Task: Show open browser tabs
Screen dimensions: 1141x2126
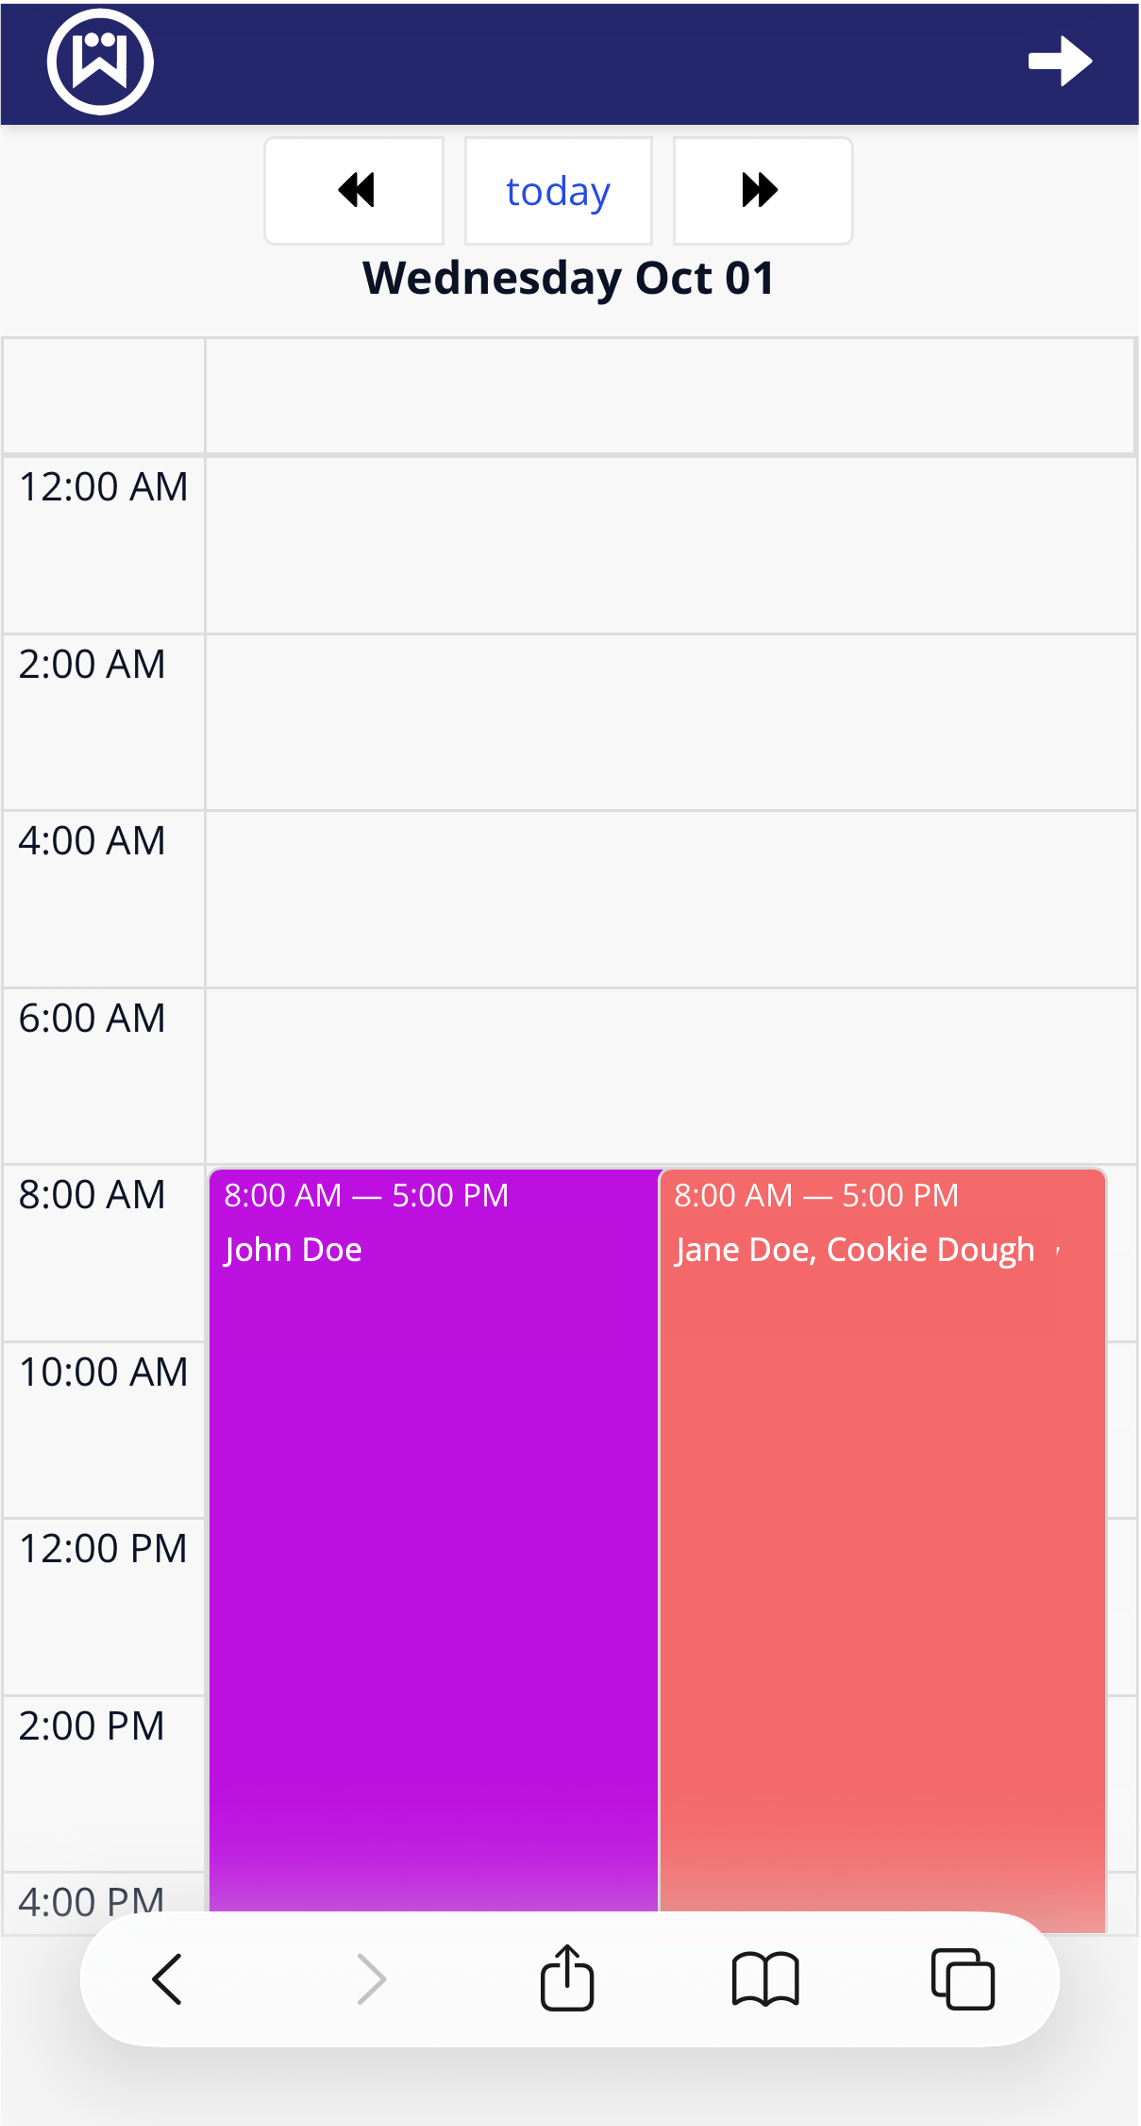Action: pos(962,1979)
